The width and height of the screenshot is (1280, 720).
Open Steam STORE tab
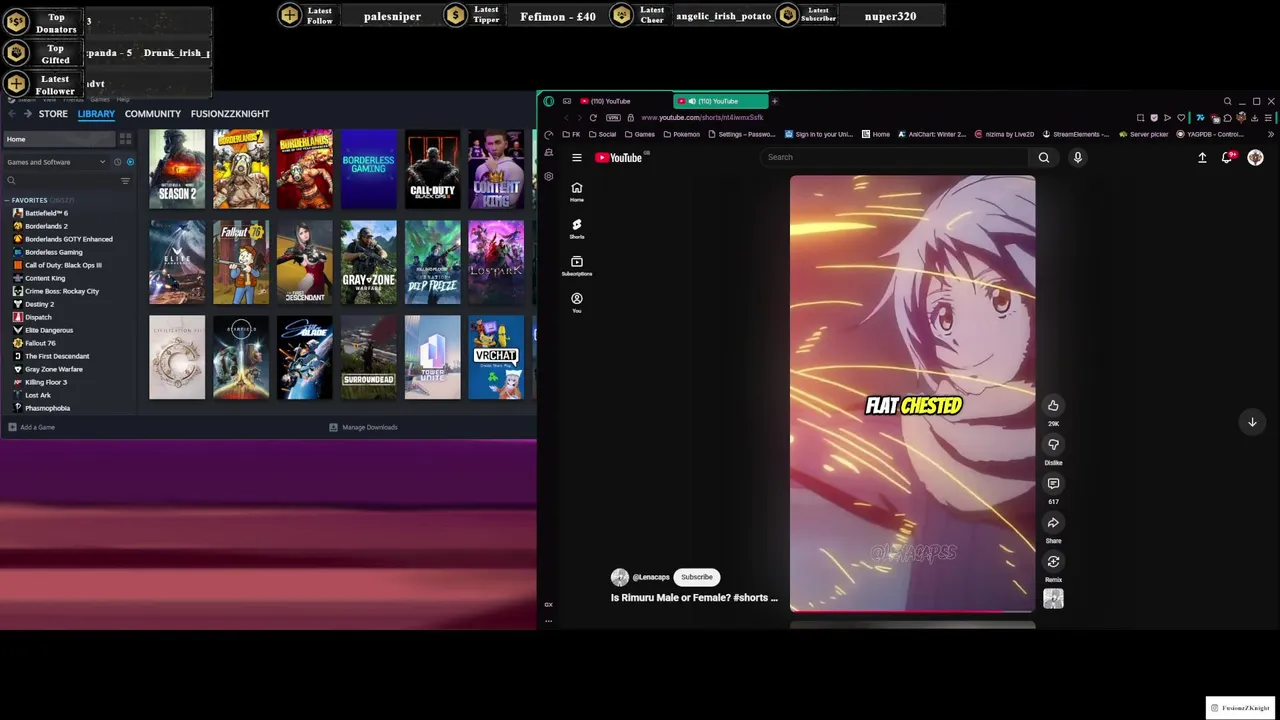click(x=53, y=114)
